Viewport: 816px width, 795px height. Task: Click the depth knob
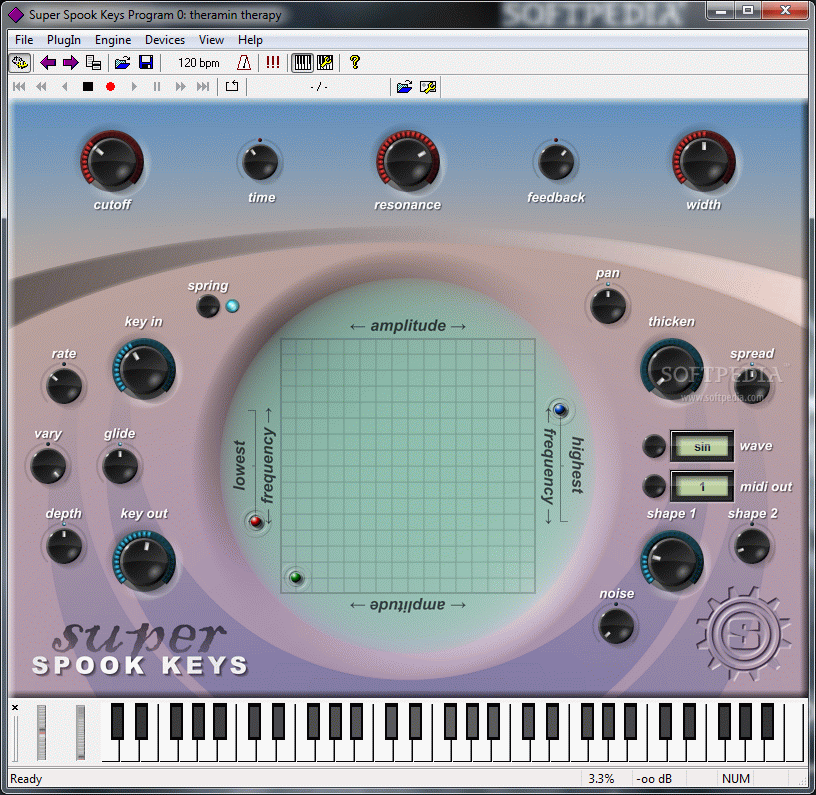64,546
